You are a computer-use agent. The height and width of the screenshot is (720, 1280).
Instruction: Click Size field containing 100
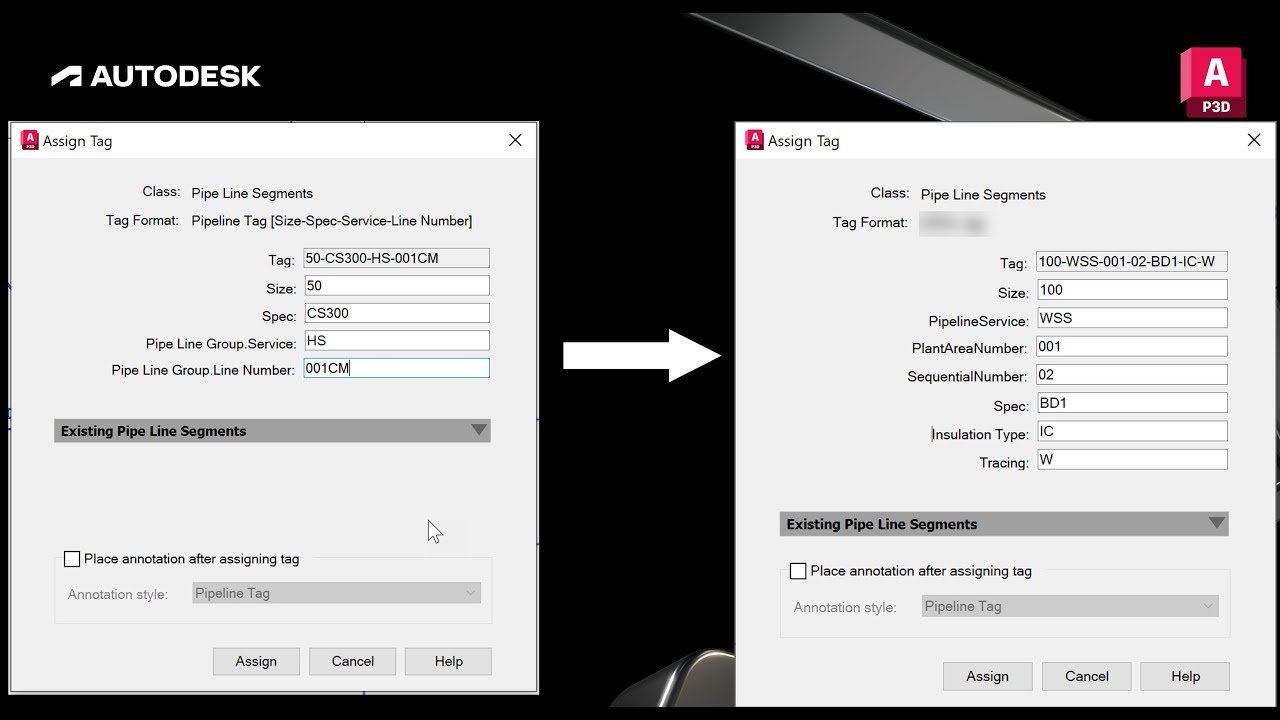click(x=1132, y=290)
